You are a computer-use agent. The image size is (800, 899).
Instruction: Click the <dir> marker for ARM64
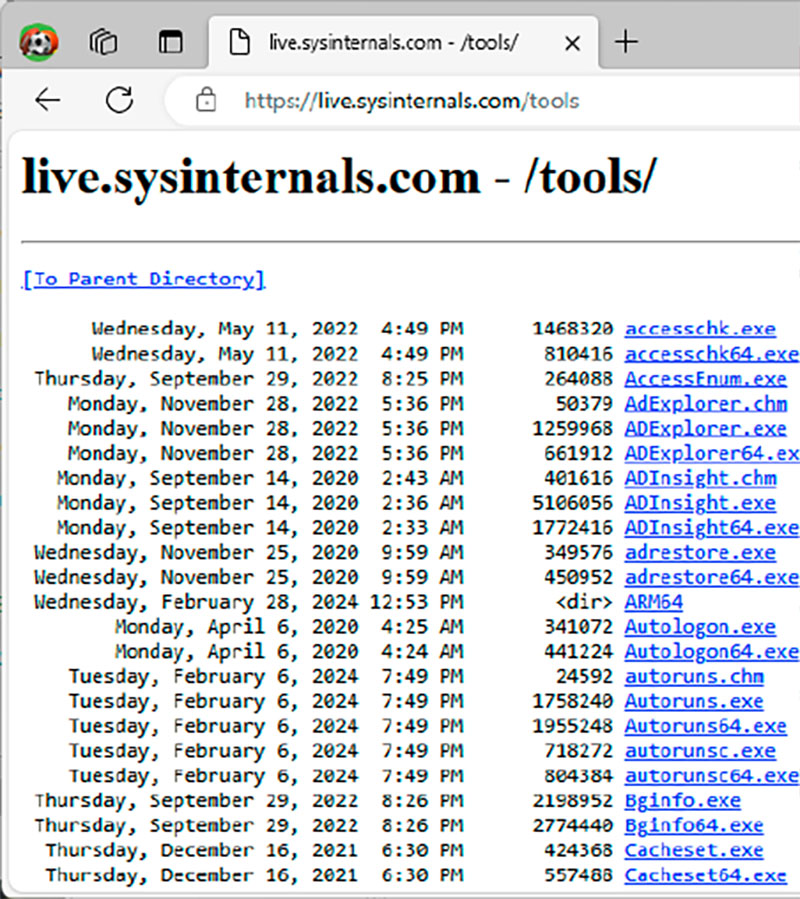pos(584,602)
